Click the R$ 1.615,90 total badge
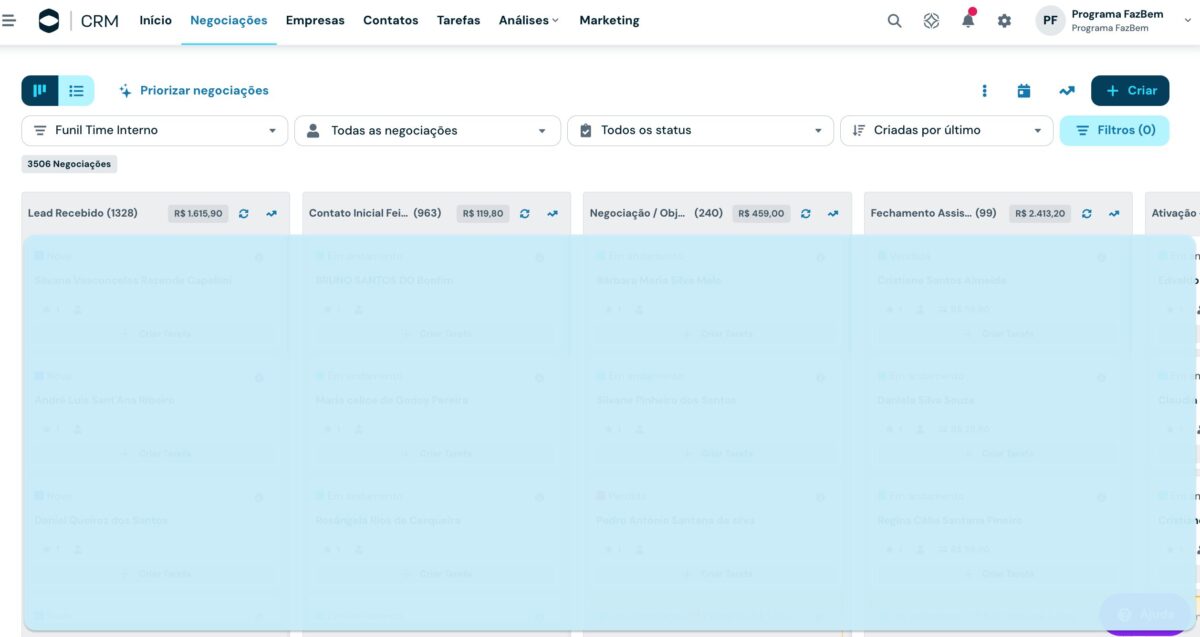The height and width of the screenshot is (637, 1200). click(x=198, y=213)
